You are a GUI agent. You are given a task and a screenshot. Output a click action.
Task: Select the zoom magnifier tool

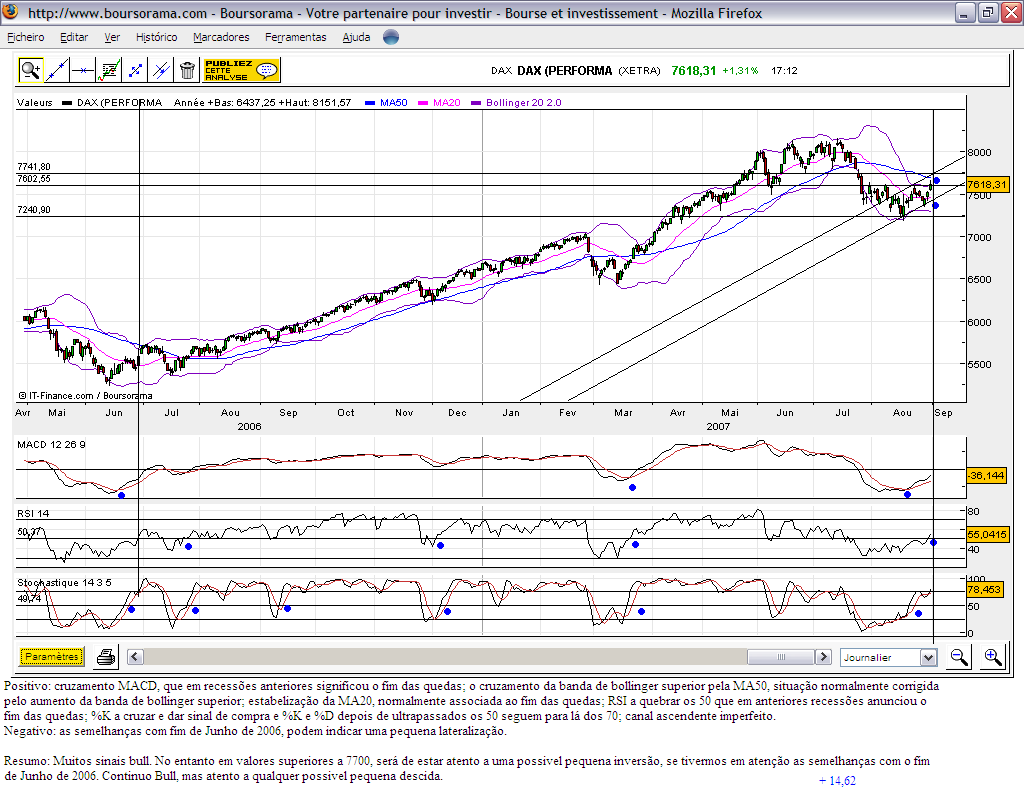(30, 70)
